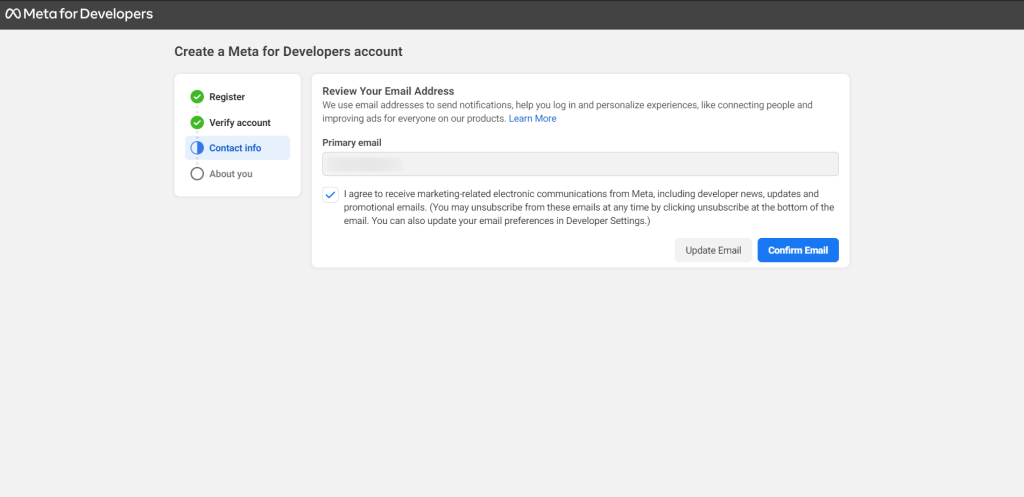
Task: Click the 'Review Your Email Address' heading
Action: pos(388,91)
